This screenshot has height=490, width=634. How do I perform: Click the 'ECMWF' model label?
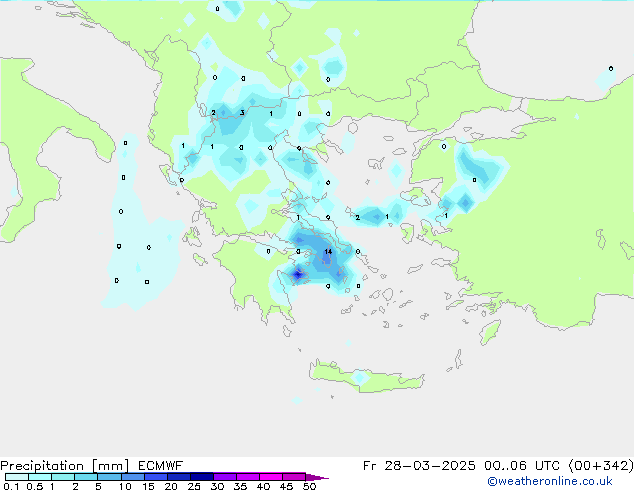click(x=161, y=465)
